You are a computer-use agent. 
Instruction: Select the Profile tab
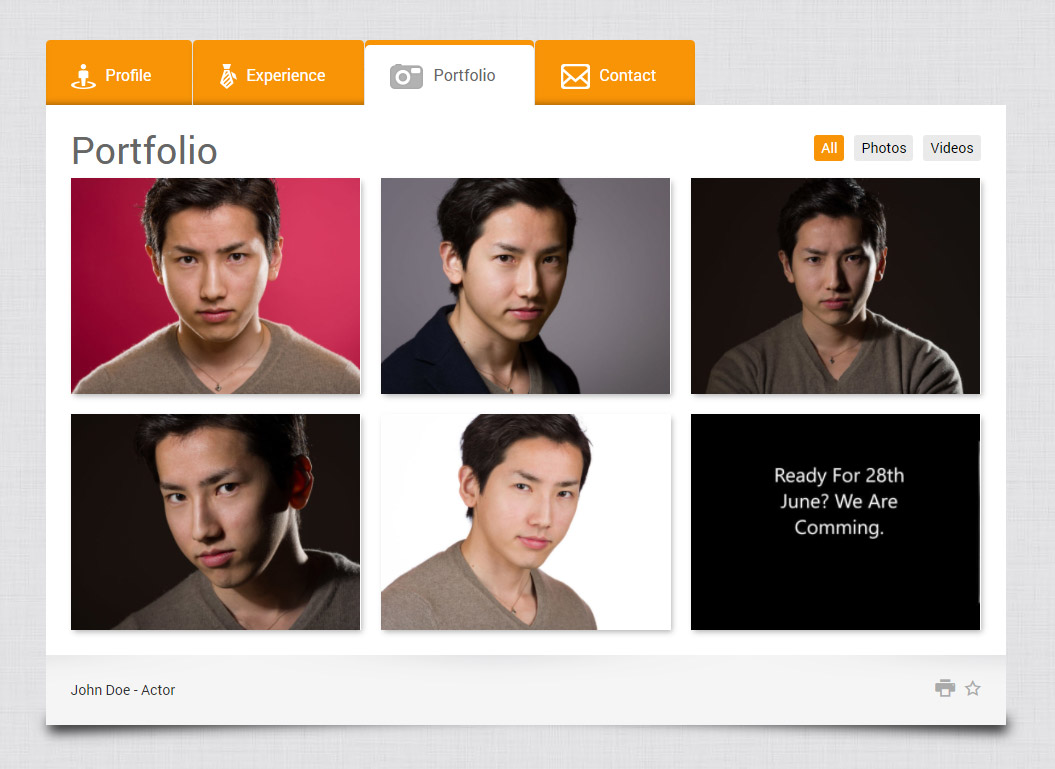click(x=118, y=74)
